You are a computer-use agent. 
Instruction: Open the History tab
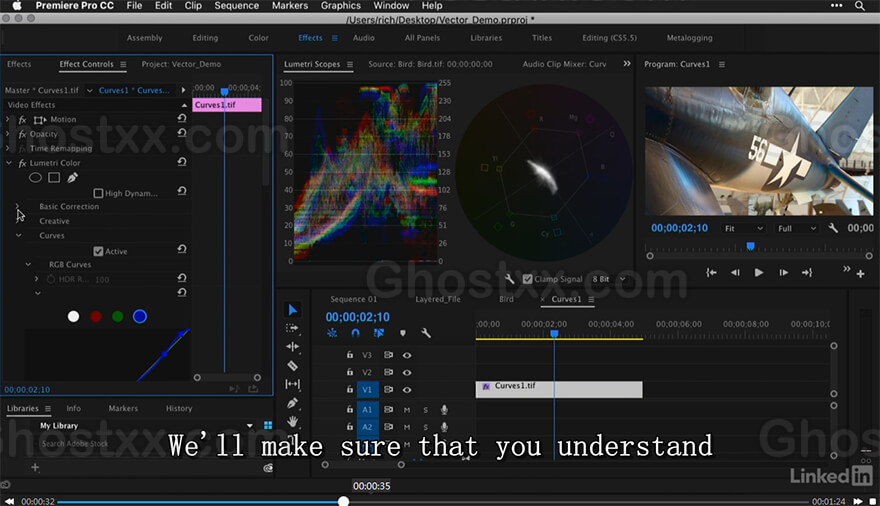179,408
